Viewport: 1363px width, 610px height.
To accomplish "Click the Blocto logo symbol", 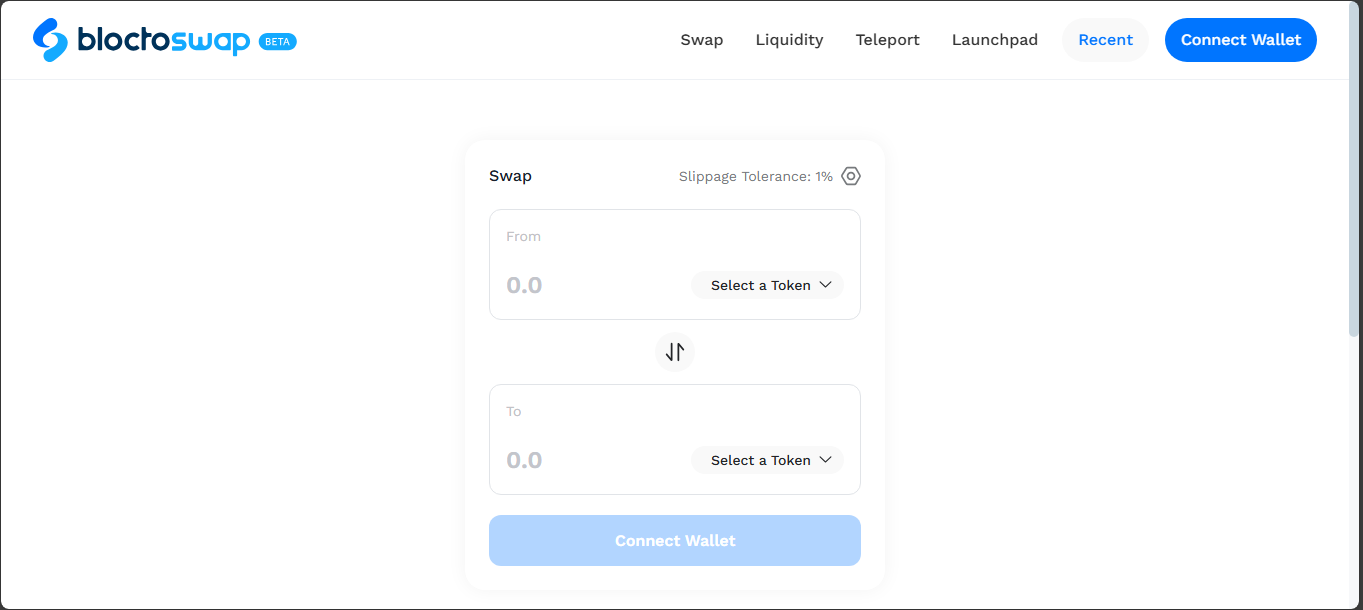I will [x=51, y=39].
